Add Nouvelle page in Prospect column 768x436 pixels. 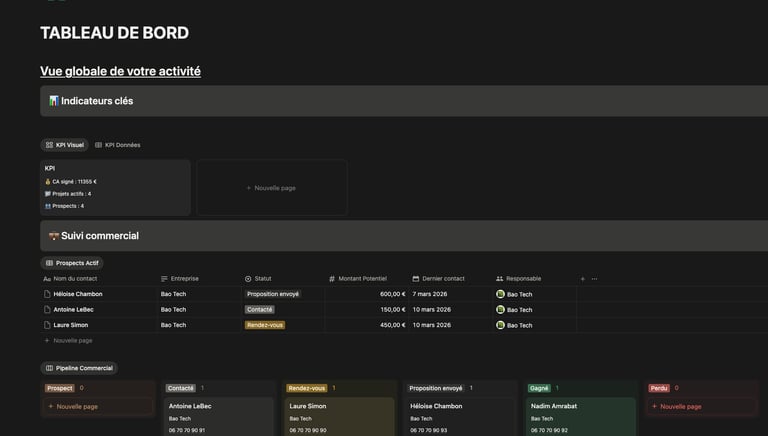[98, 407]
